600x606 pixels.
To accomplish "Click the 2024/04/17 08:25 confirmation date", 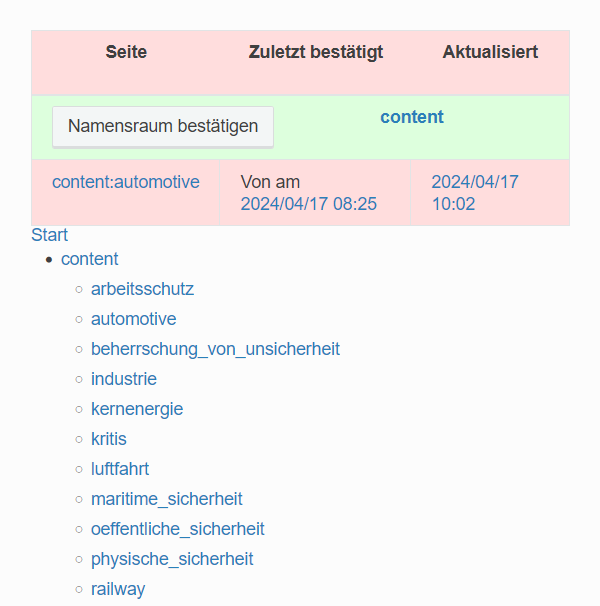I will (x=308, y=204).
